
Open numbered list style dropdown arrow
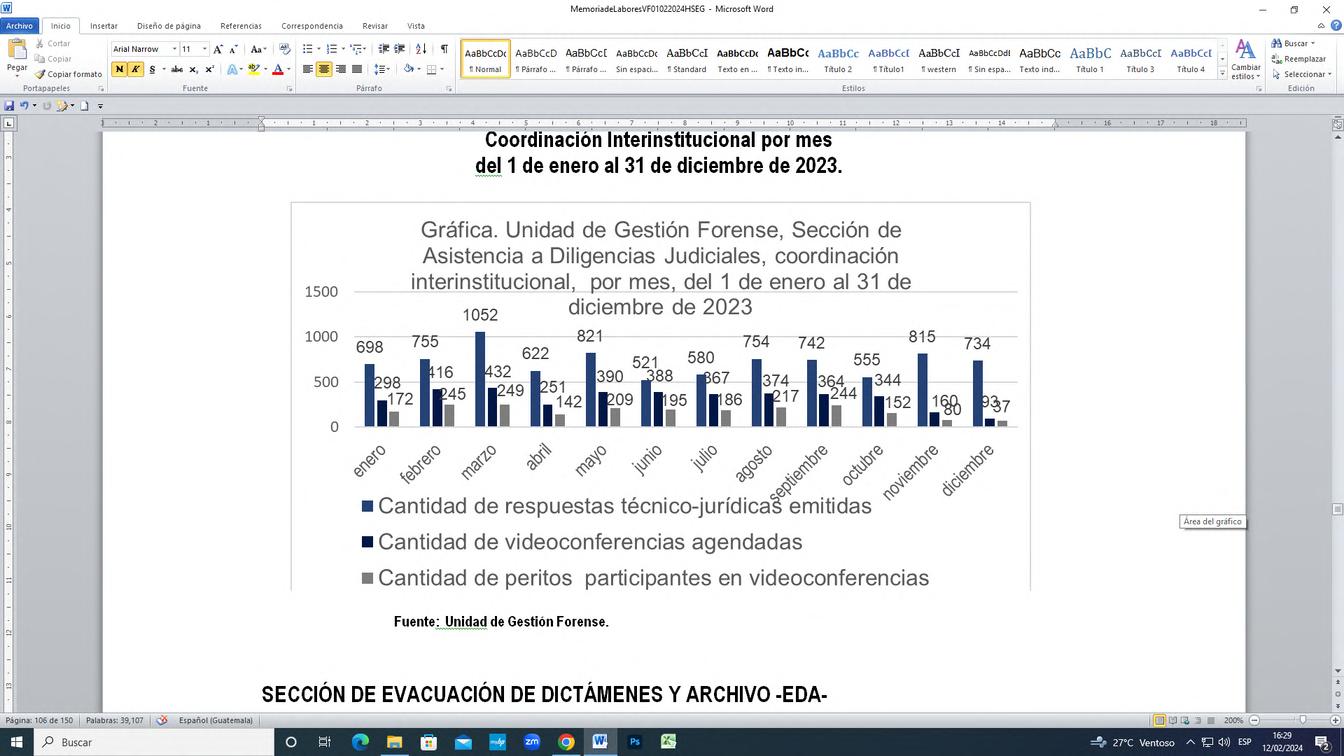[342, 49]
